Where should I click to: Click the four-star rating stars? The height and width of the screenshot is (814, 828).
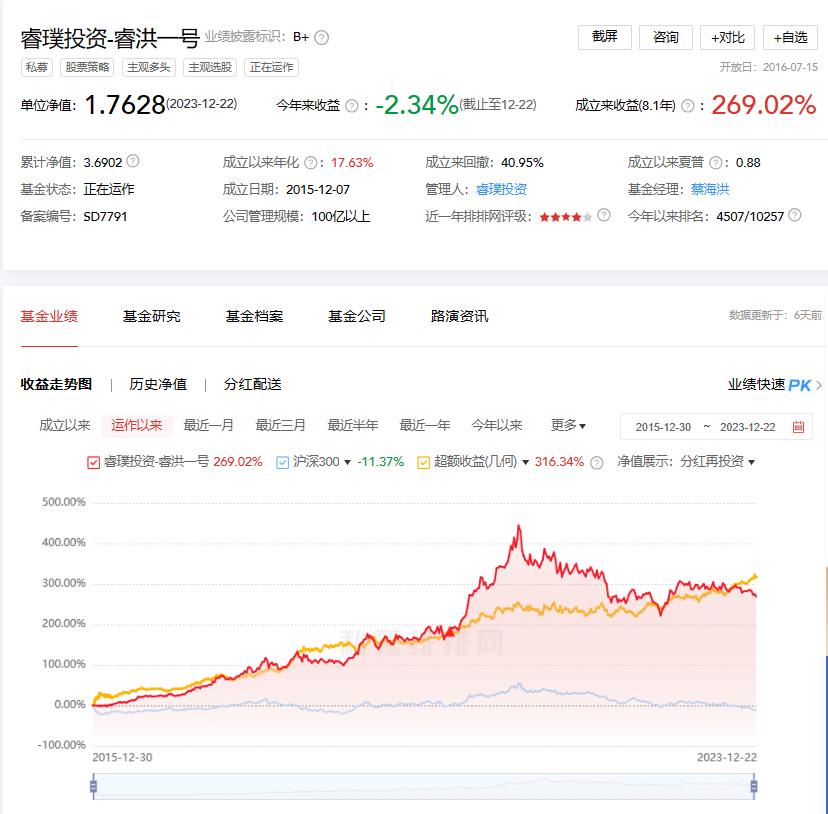(565, 217)
